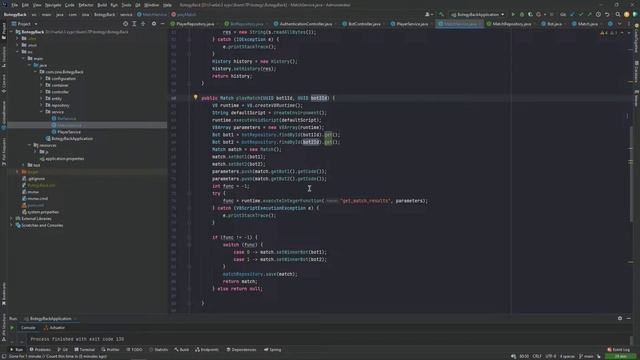Switch to BotController.java tab
Viewport: 640px width, 360px height.
point(361,24)
